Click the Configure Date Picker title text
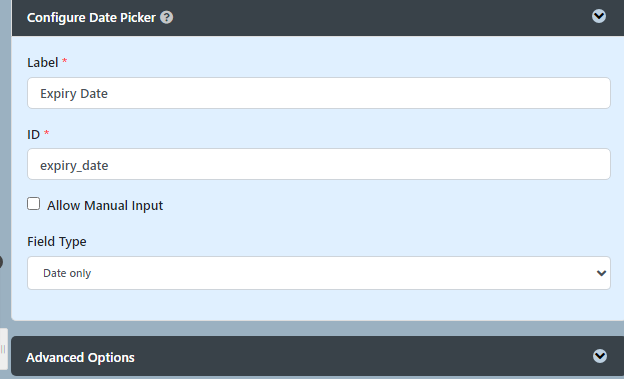 (x=91, y=18)
